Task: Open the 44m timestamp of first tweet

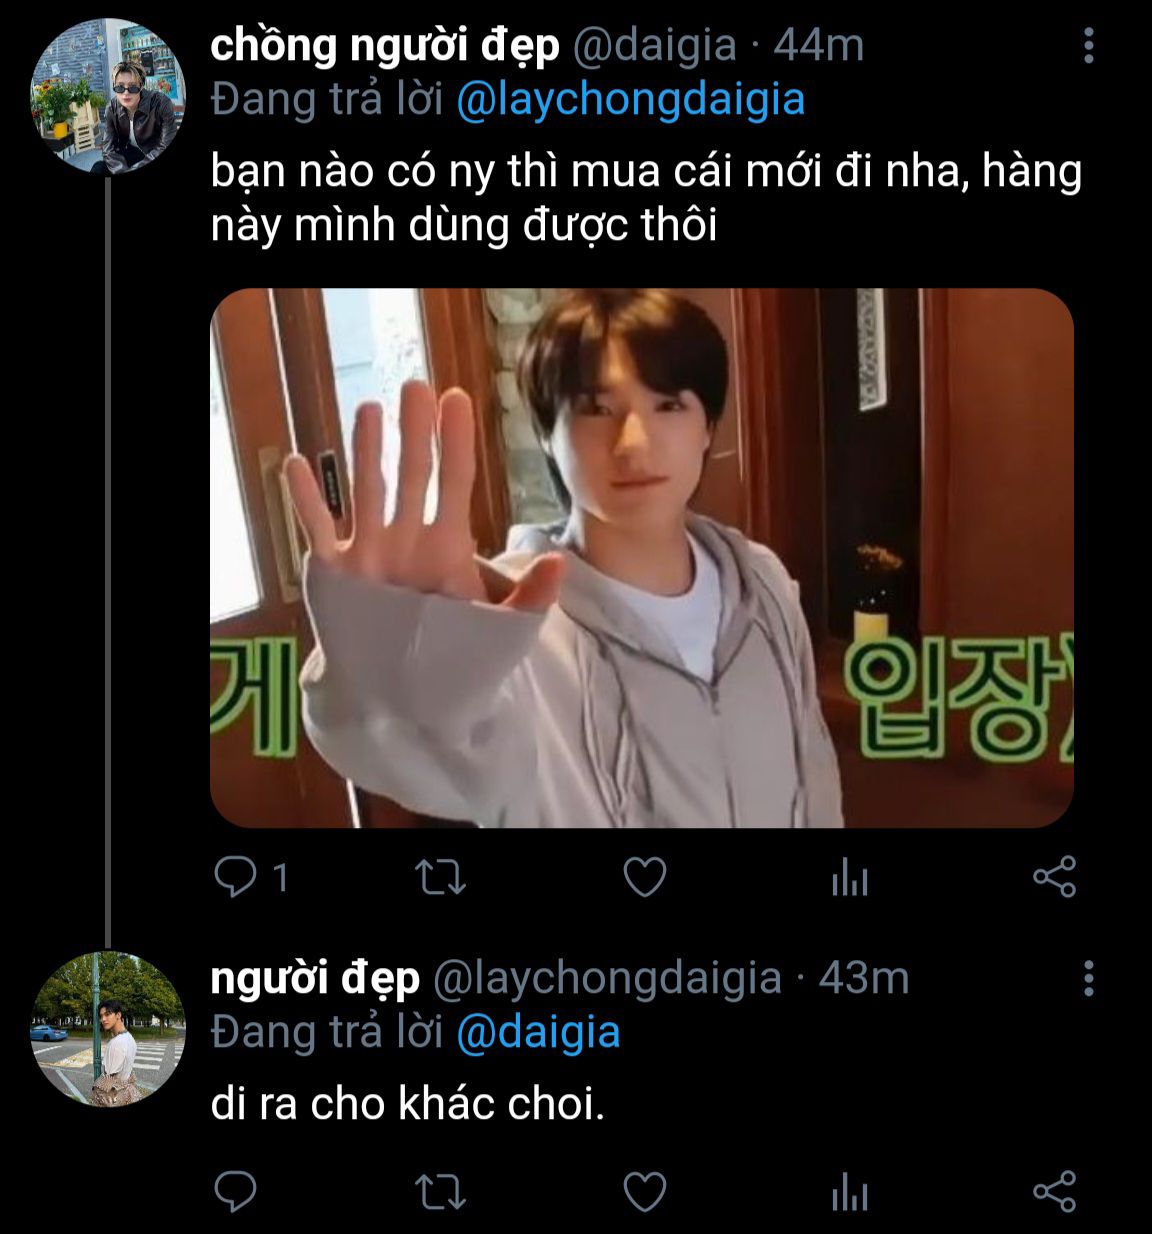Action: point(818,46)
